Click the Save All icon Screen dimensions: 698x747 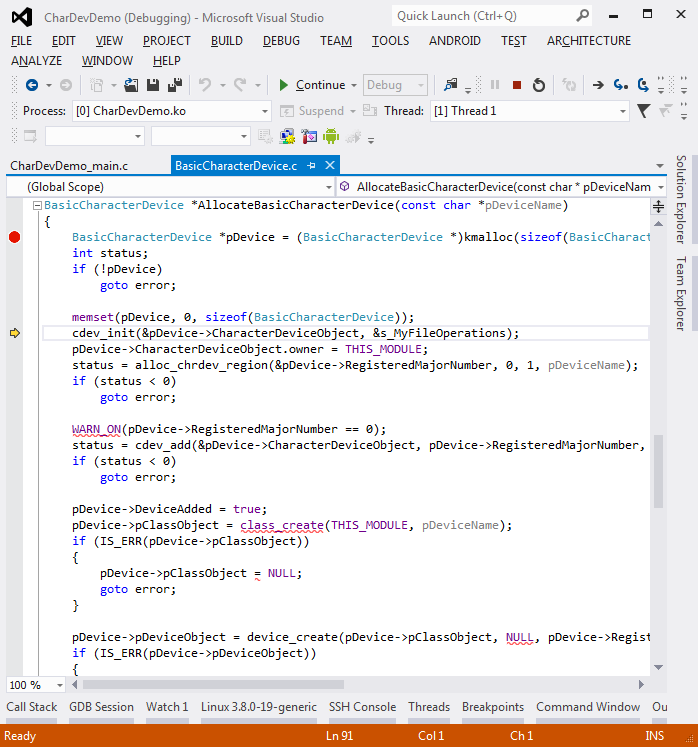[175, 85]
